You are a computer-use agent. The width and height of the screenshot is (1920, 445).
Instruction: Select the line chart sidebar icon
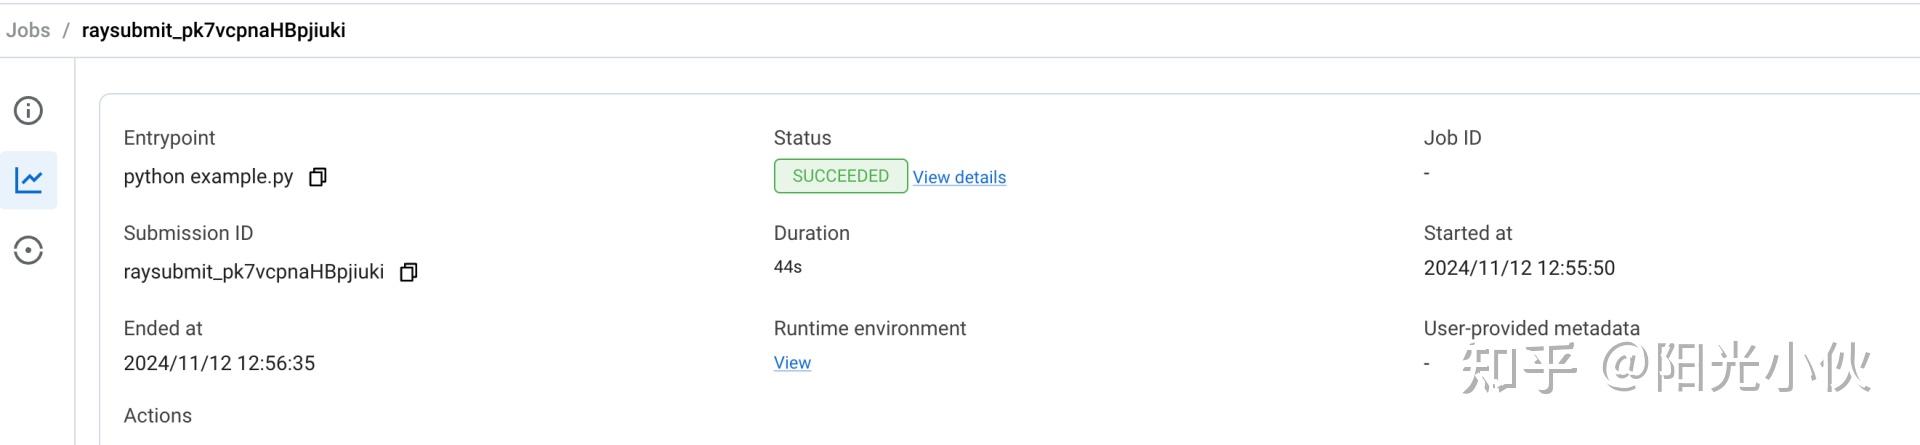click(x=28, y=180)
